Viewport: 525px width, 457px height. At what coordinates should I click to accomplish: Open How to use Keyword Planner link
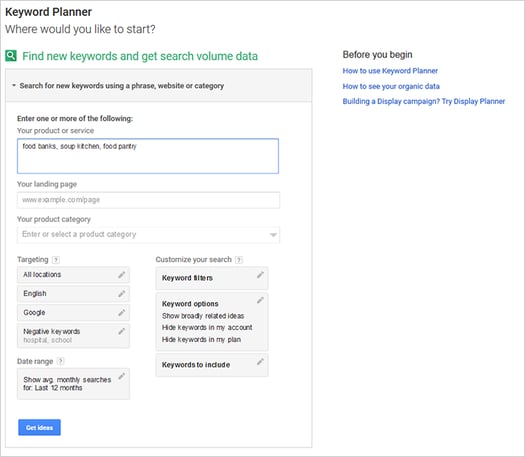390,71
